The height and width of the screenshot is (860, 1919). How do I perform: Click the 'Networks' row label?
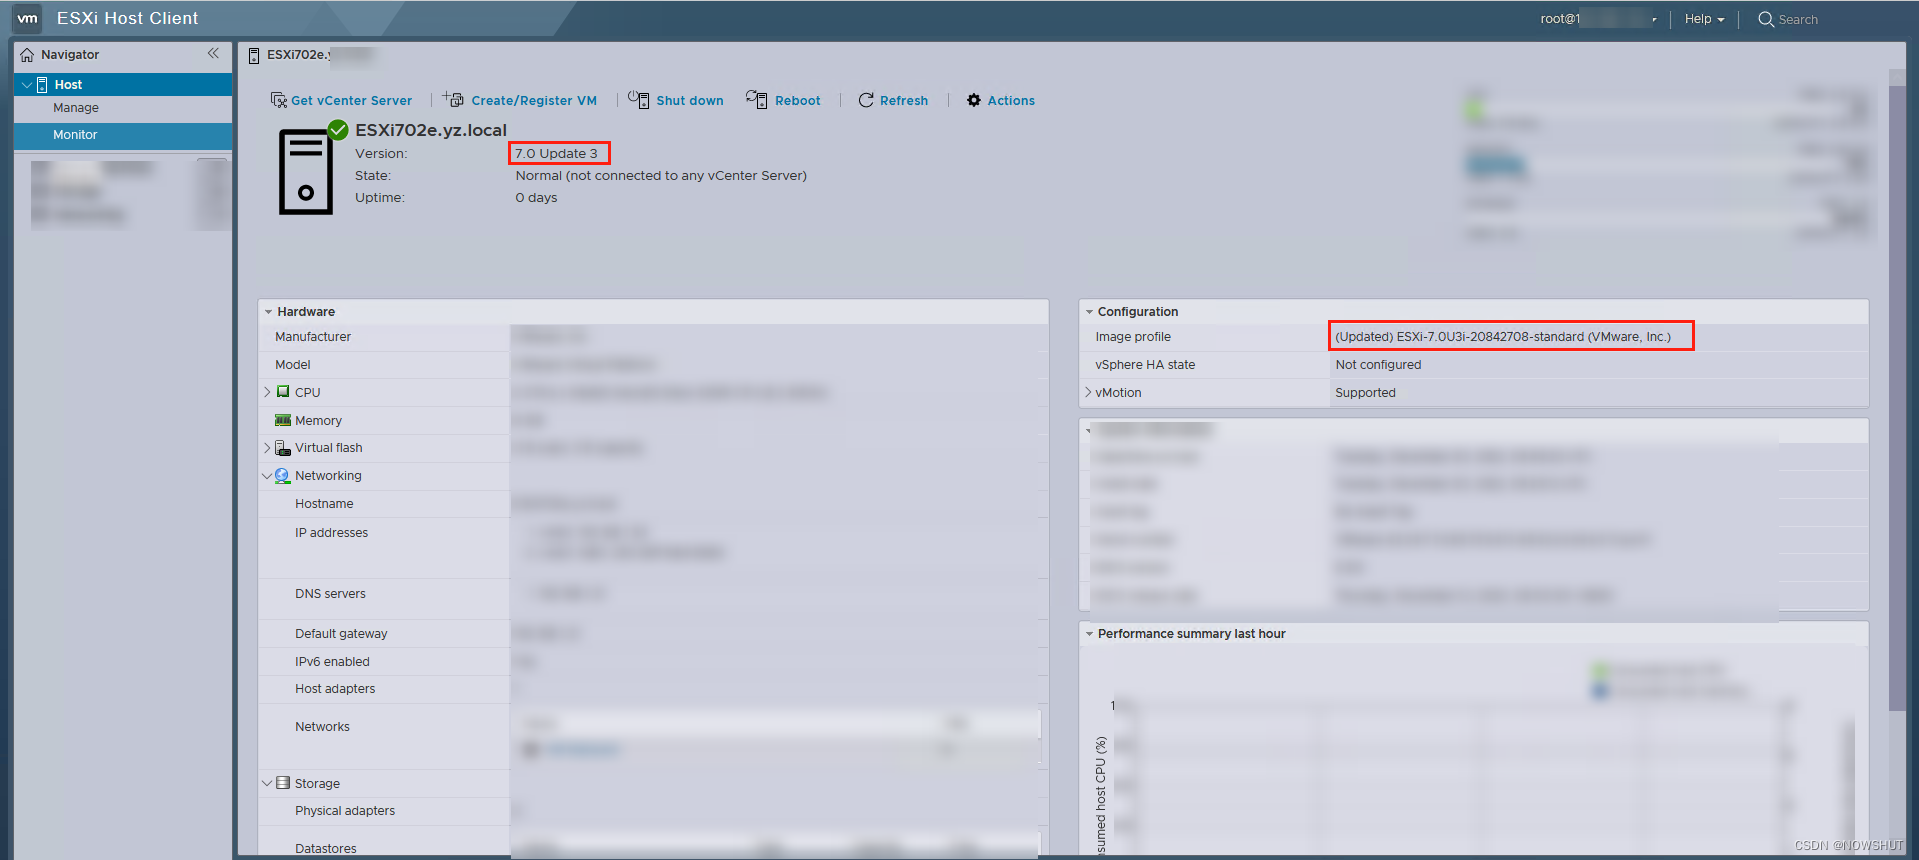tap(322, 727)
